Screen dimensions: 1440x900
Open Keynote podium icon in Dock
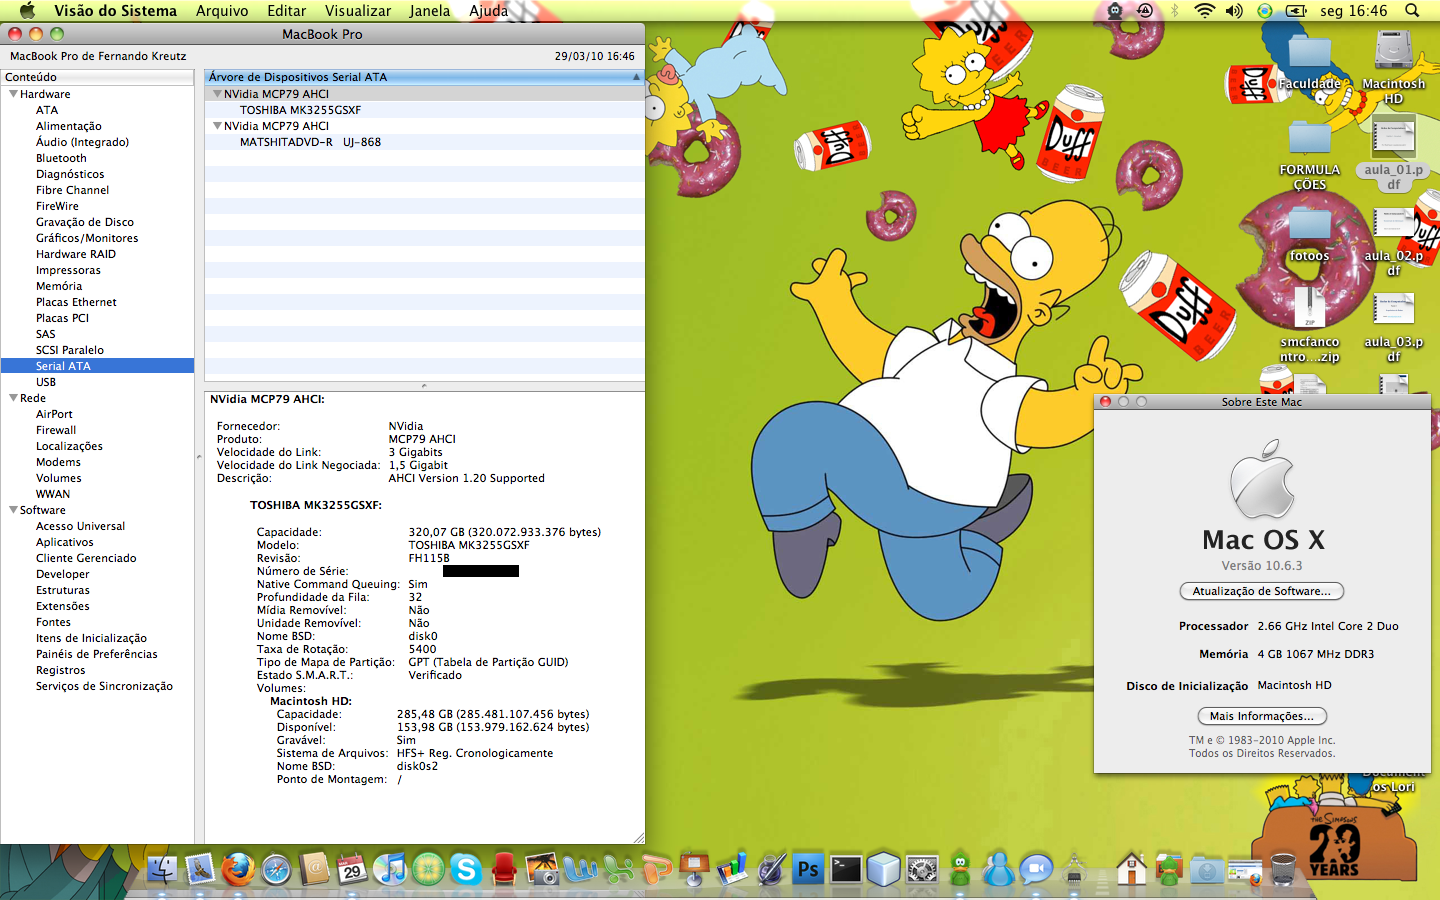pos(693,870)
